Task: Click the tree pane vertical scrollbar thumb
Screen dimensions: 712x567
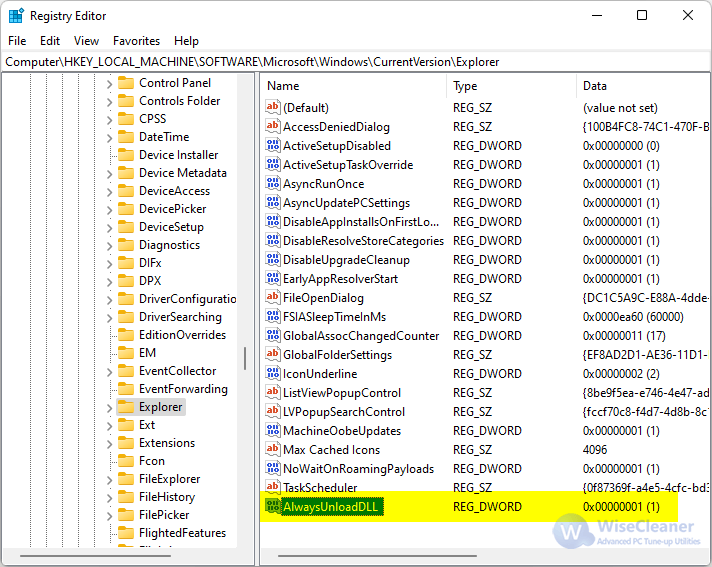Action: click(x=245, y=359)
